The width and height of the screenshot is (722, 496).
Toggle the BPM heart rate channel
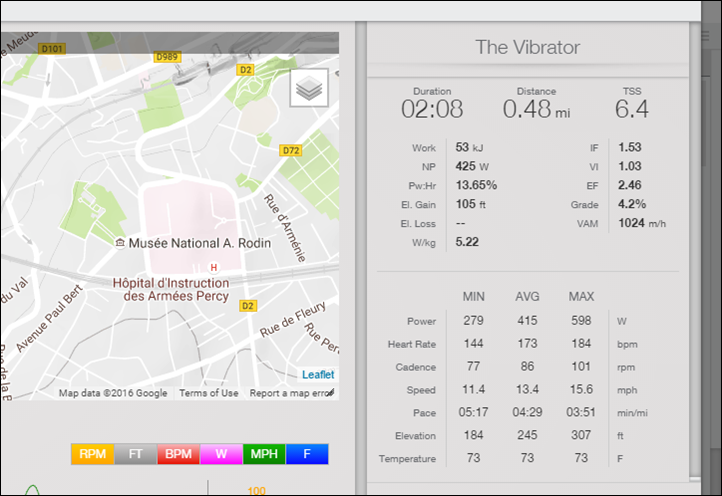coord(178,454)
